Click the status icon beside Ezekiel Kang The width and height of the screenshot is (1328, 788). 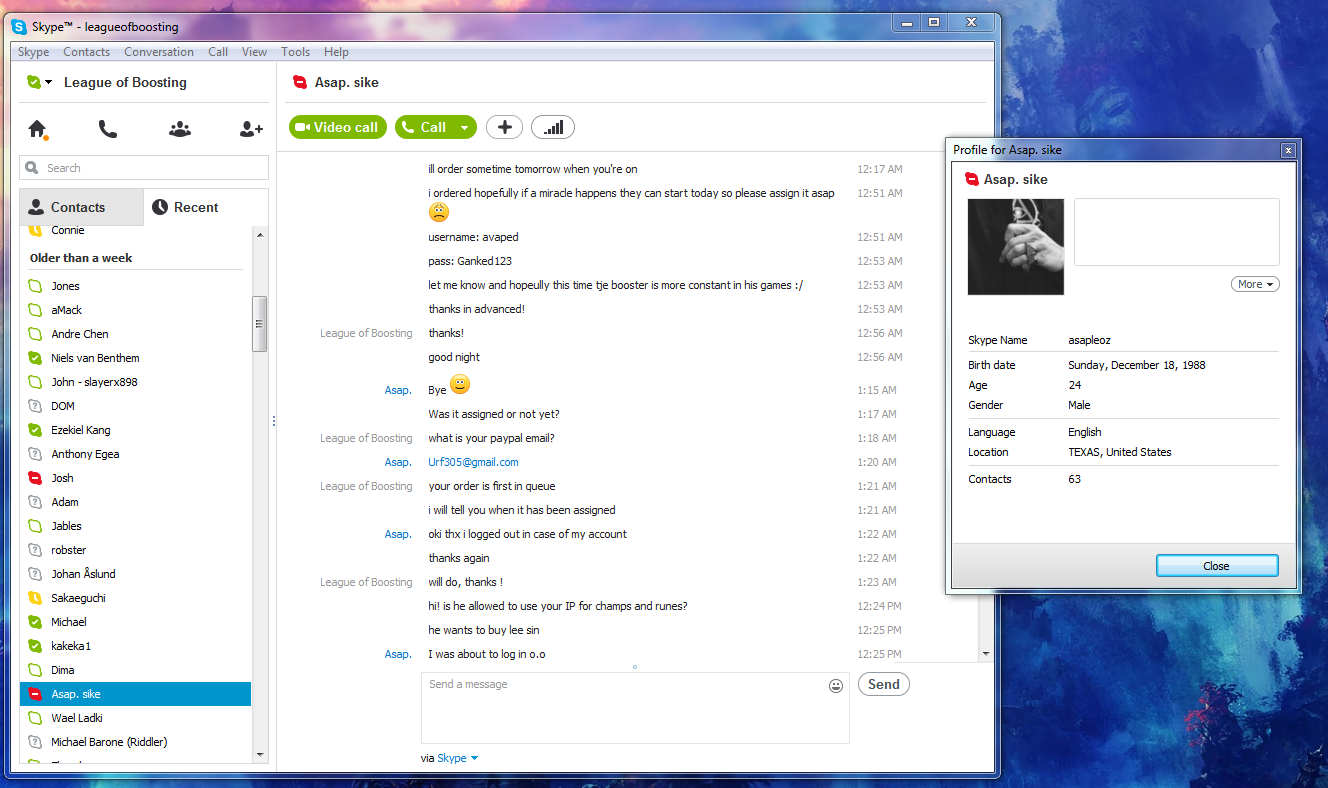[x=35, y=430]
